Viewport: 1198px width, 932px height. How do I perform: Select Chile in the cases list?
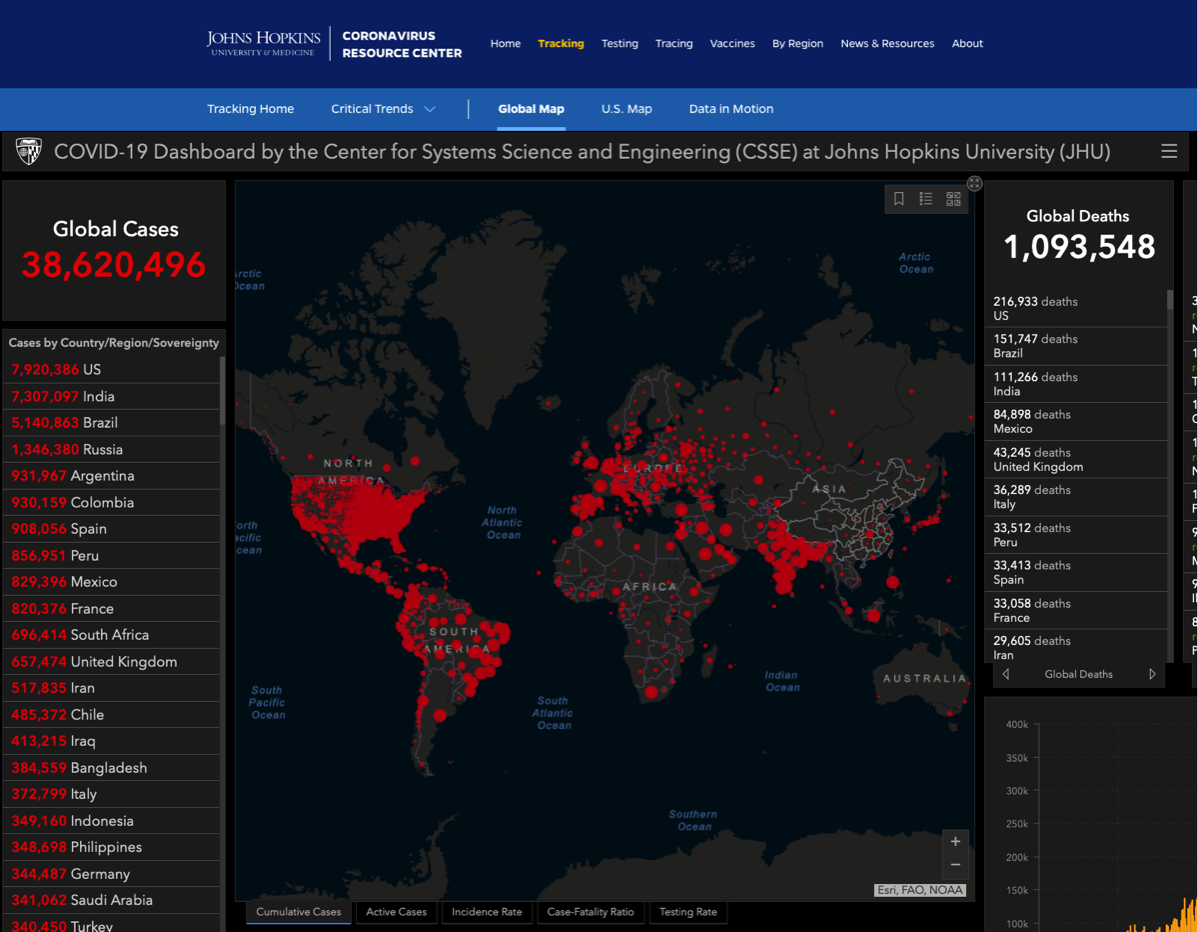pos(111,715)
